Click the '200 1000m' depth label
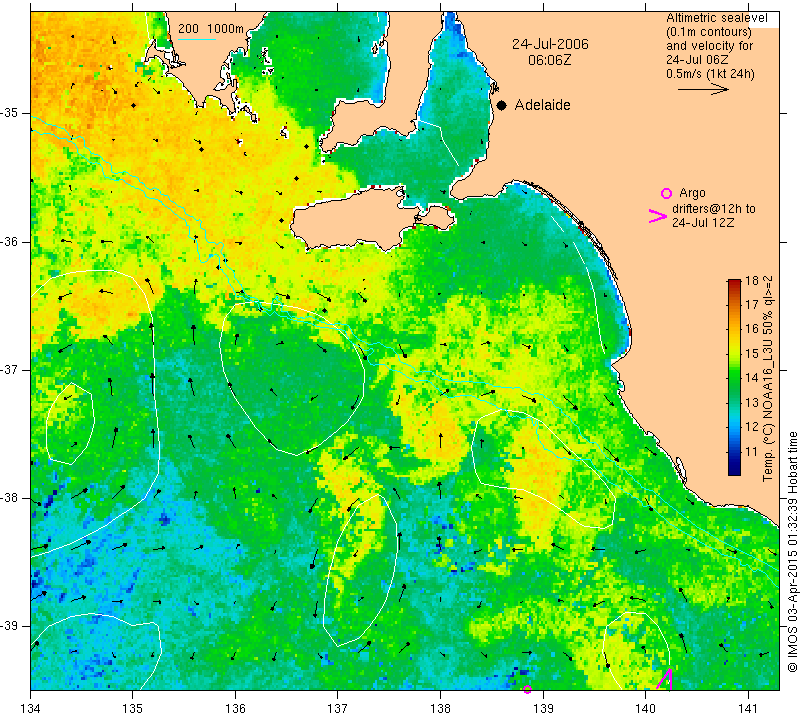The height and width of the screenshot is (720, 800). click(211, 29)
